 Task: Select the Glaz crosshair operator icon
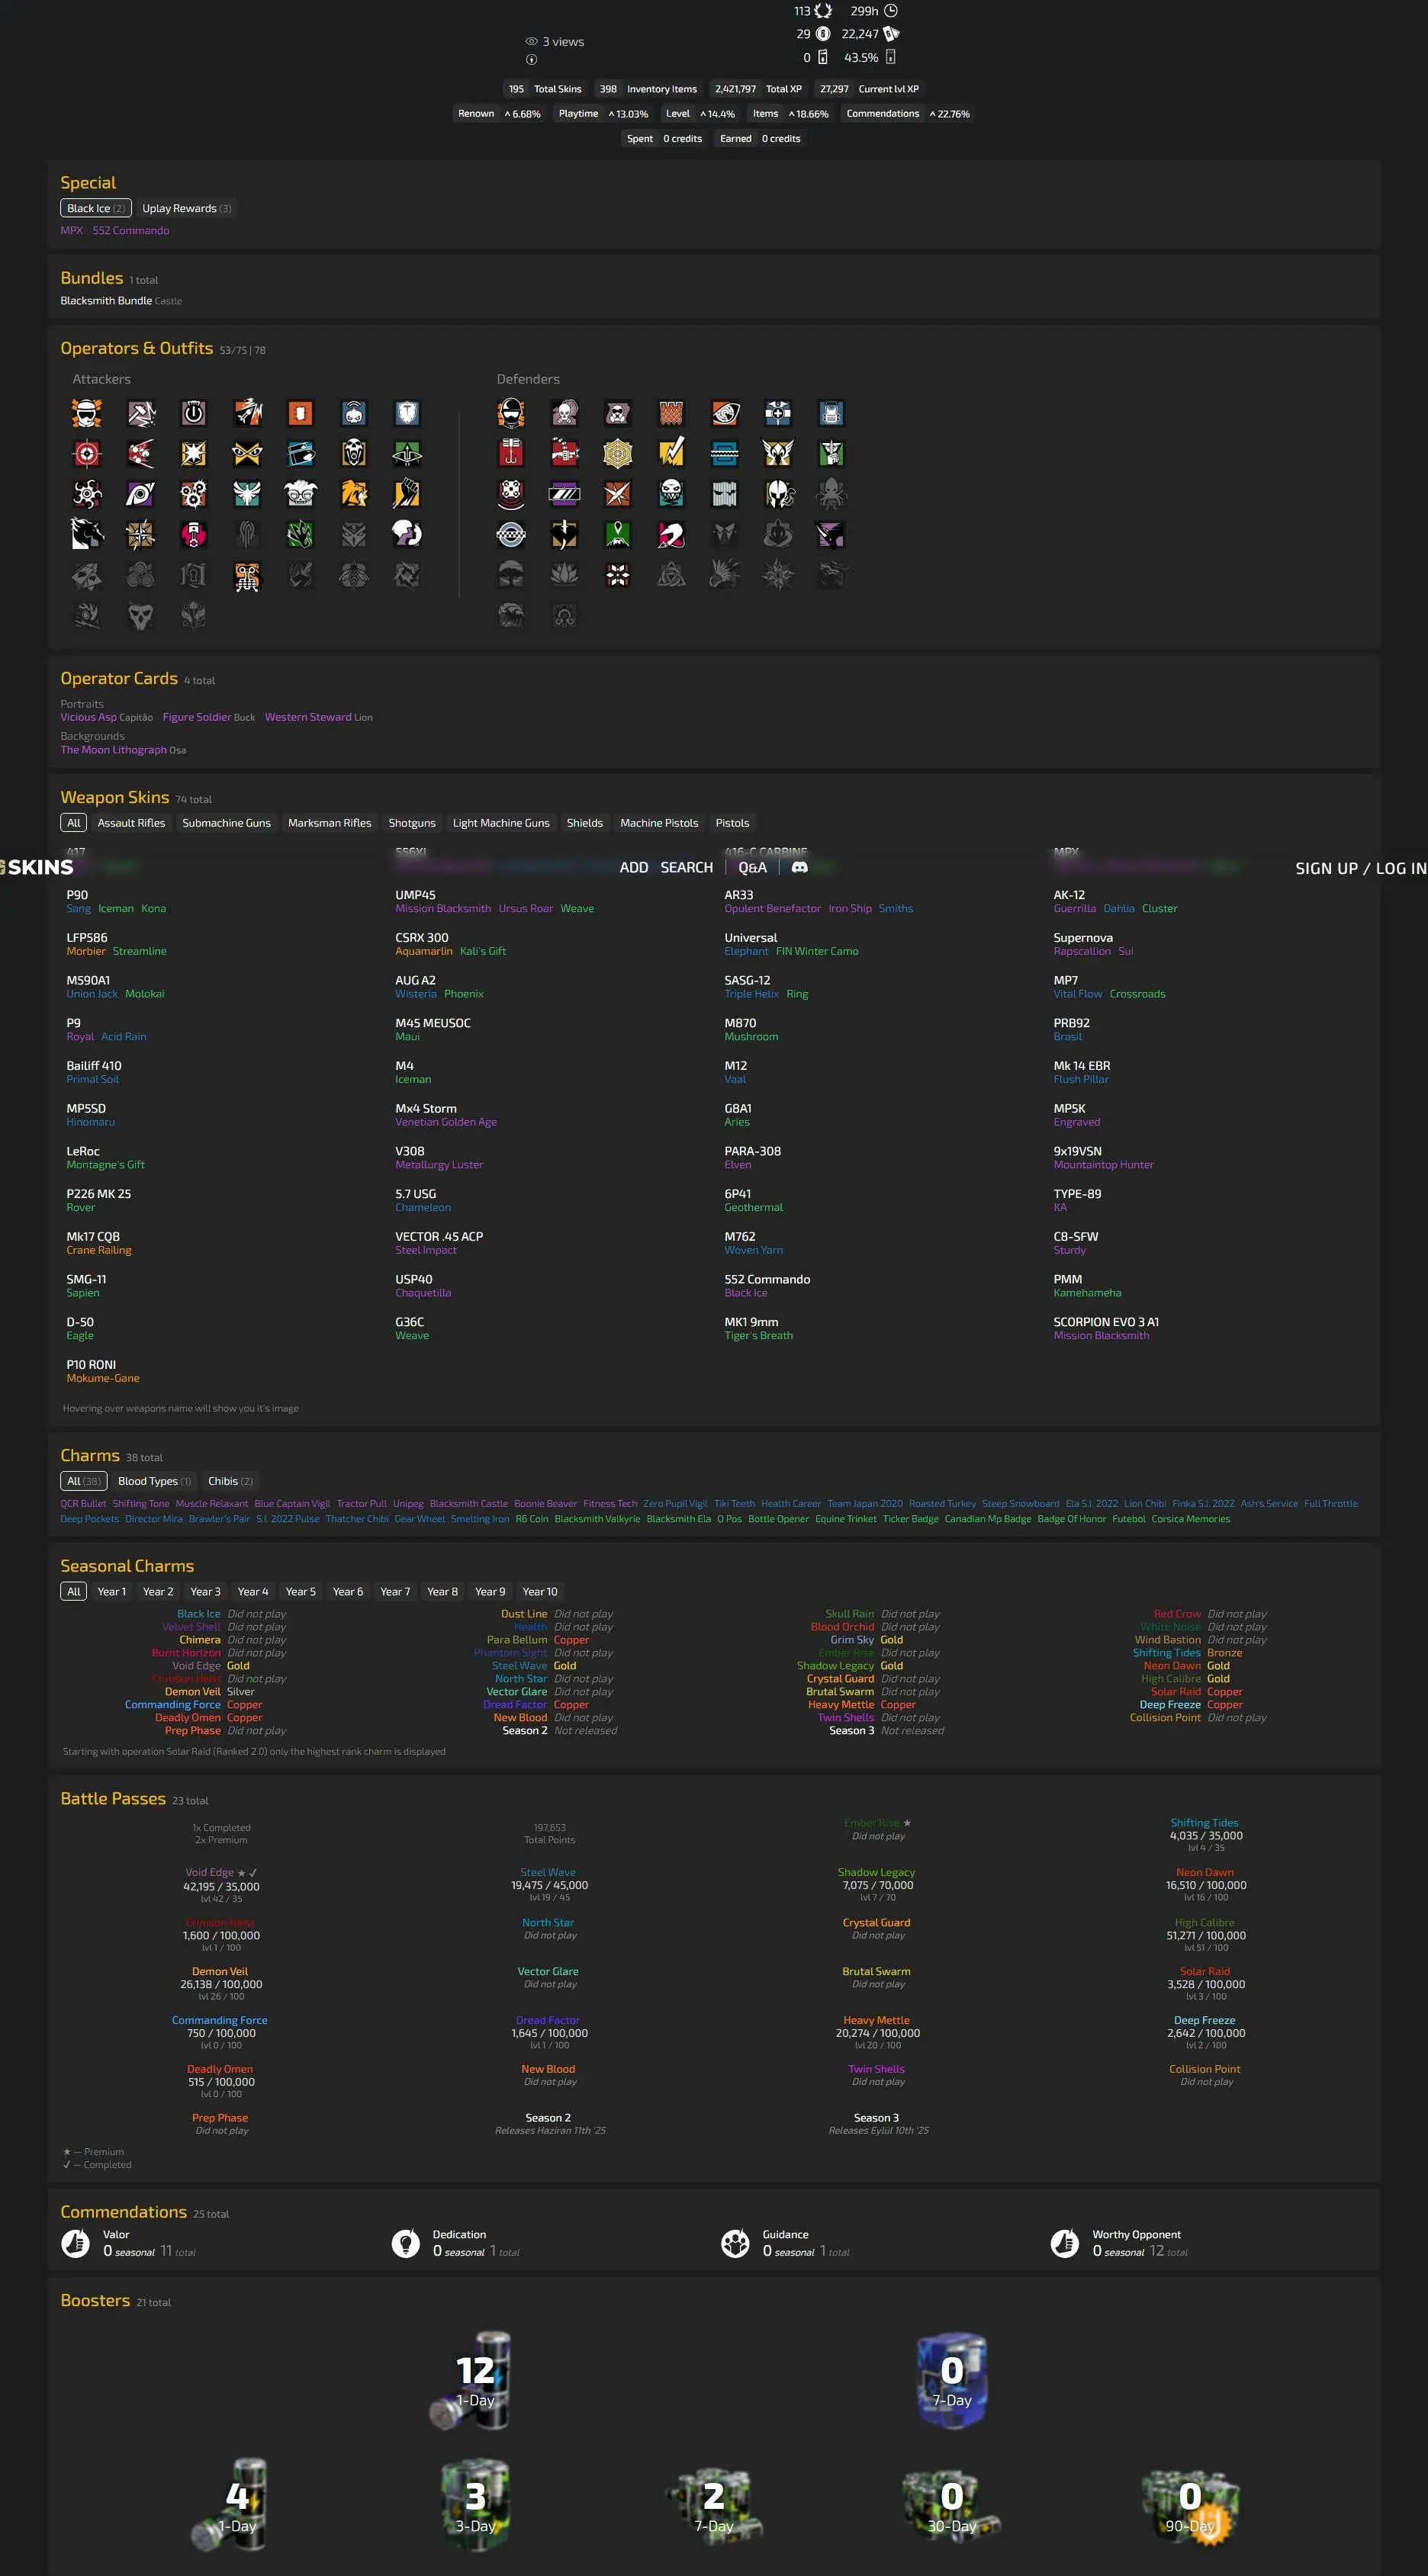[x=87, y=454]
